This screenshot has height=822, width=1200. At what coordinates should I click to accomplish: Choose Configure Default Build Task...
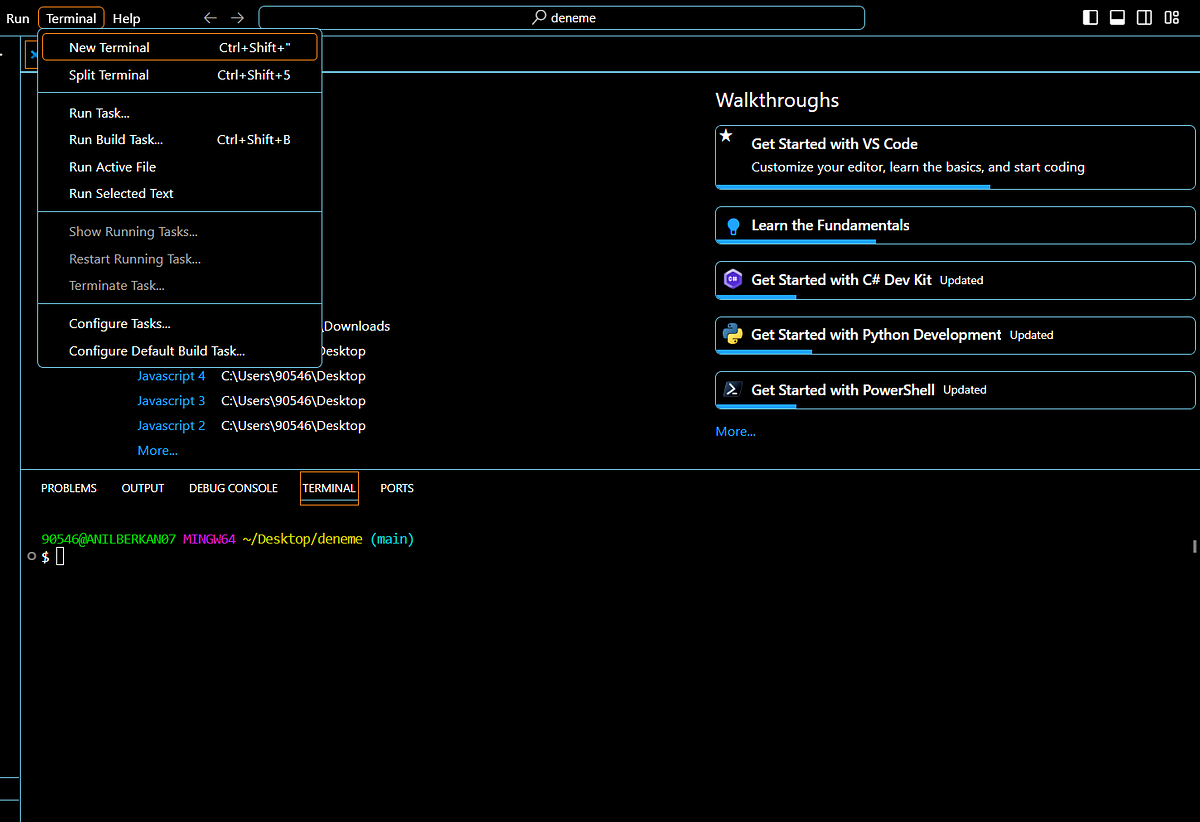[x=180, y=351]
